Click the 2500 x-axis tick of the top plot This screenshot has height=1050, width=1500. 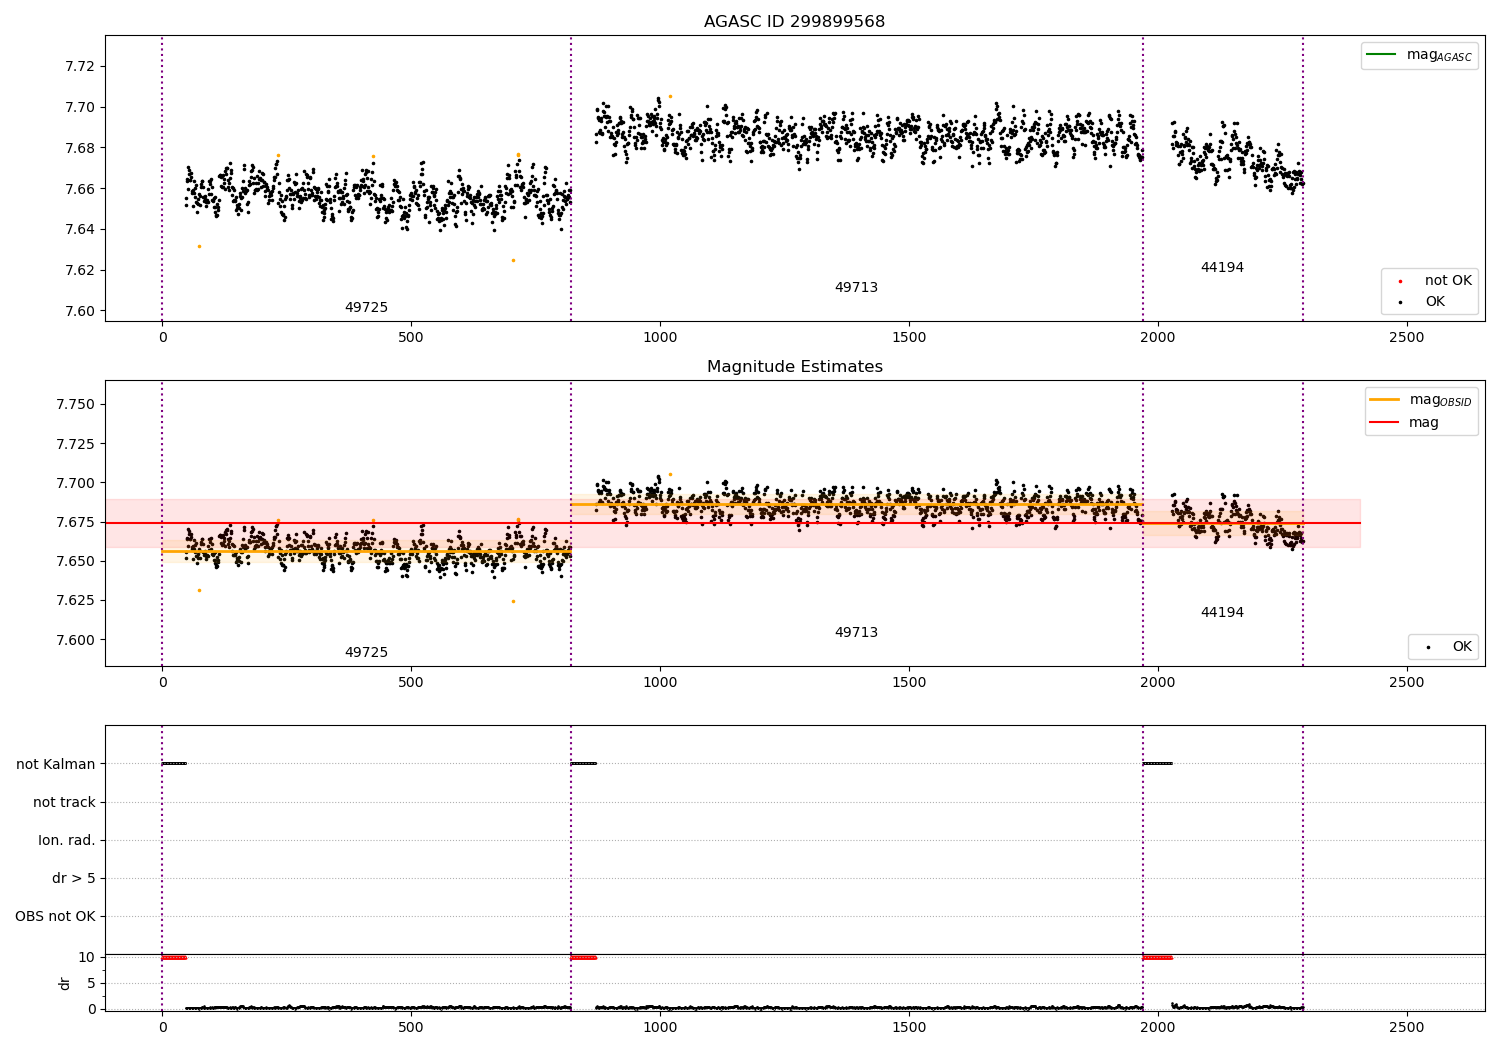tap(1406, 337)
